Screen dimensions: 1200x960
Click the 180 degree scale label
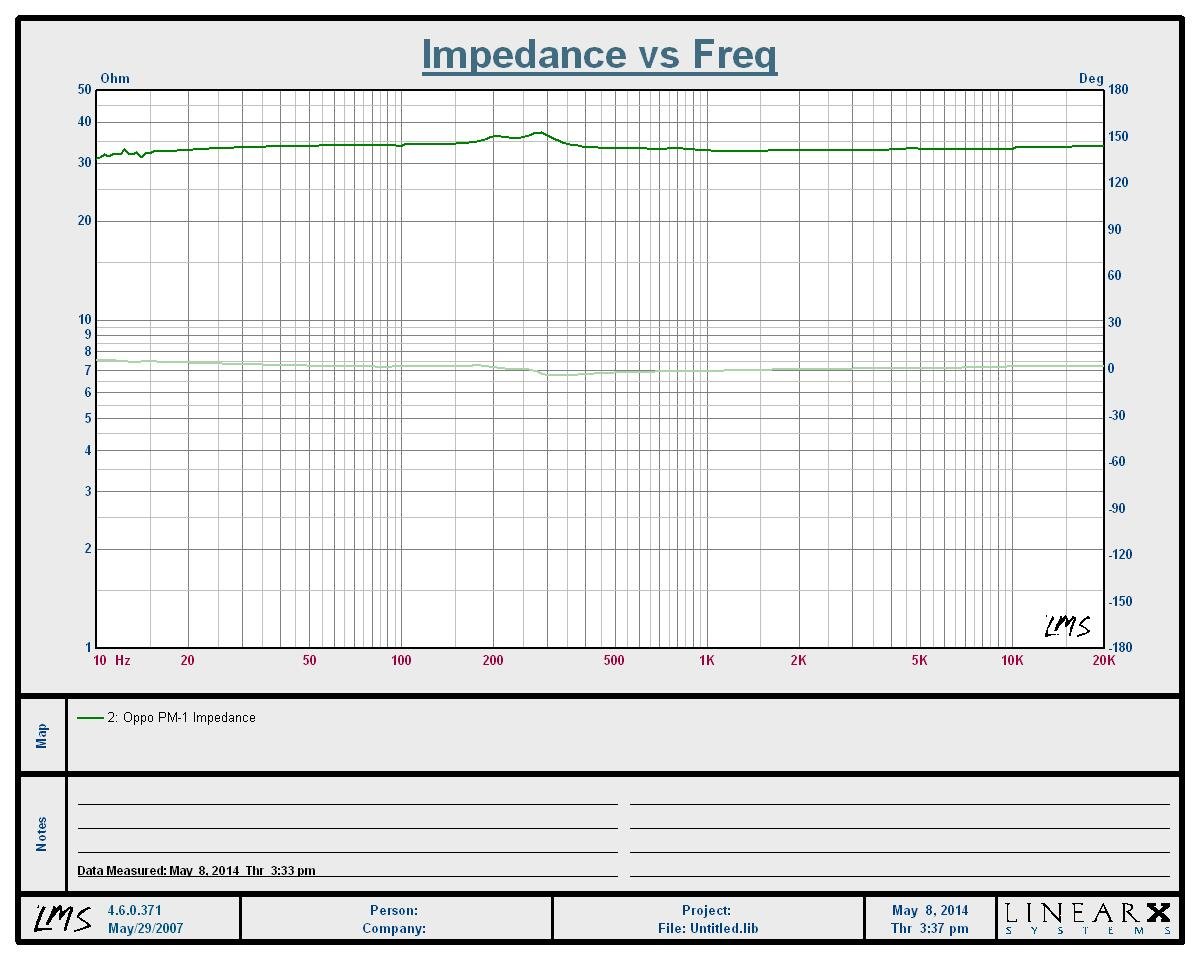point(1118,90)
